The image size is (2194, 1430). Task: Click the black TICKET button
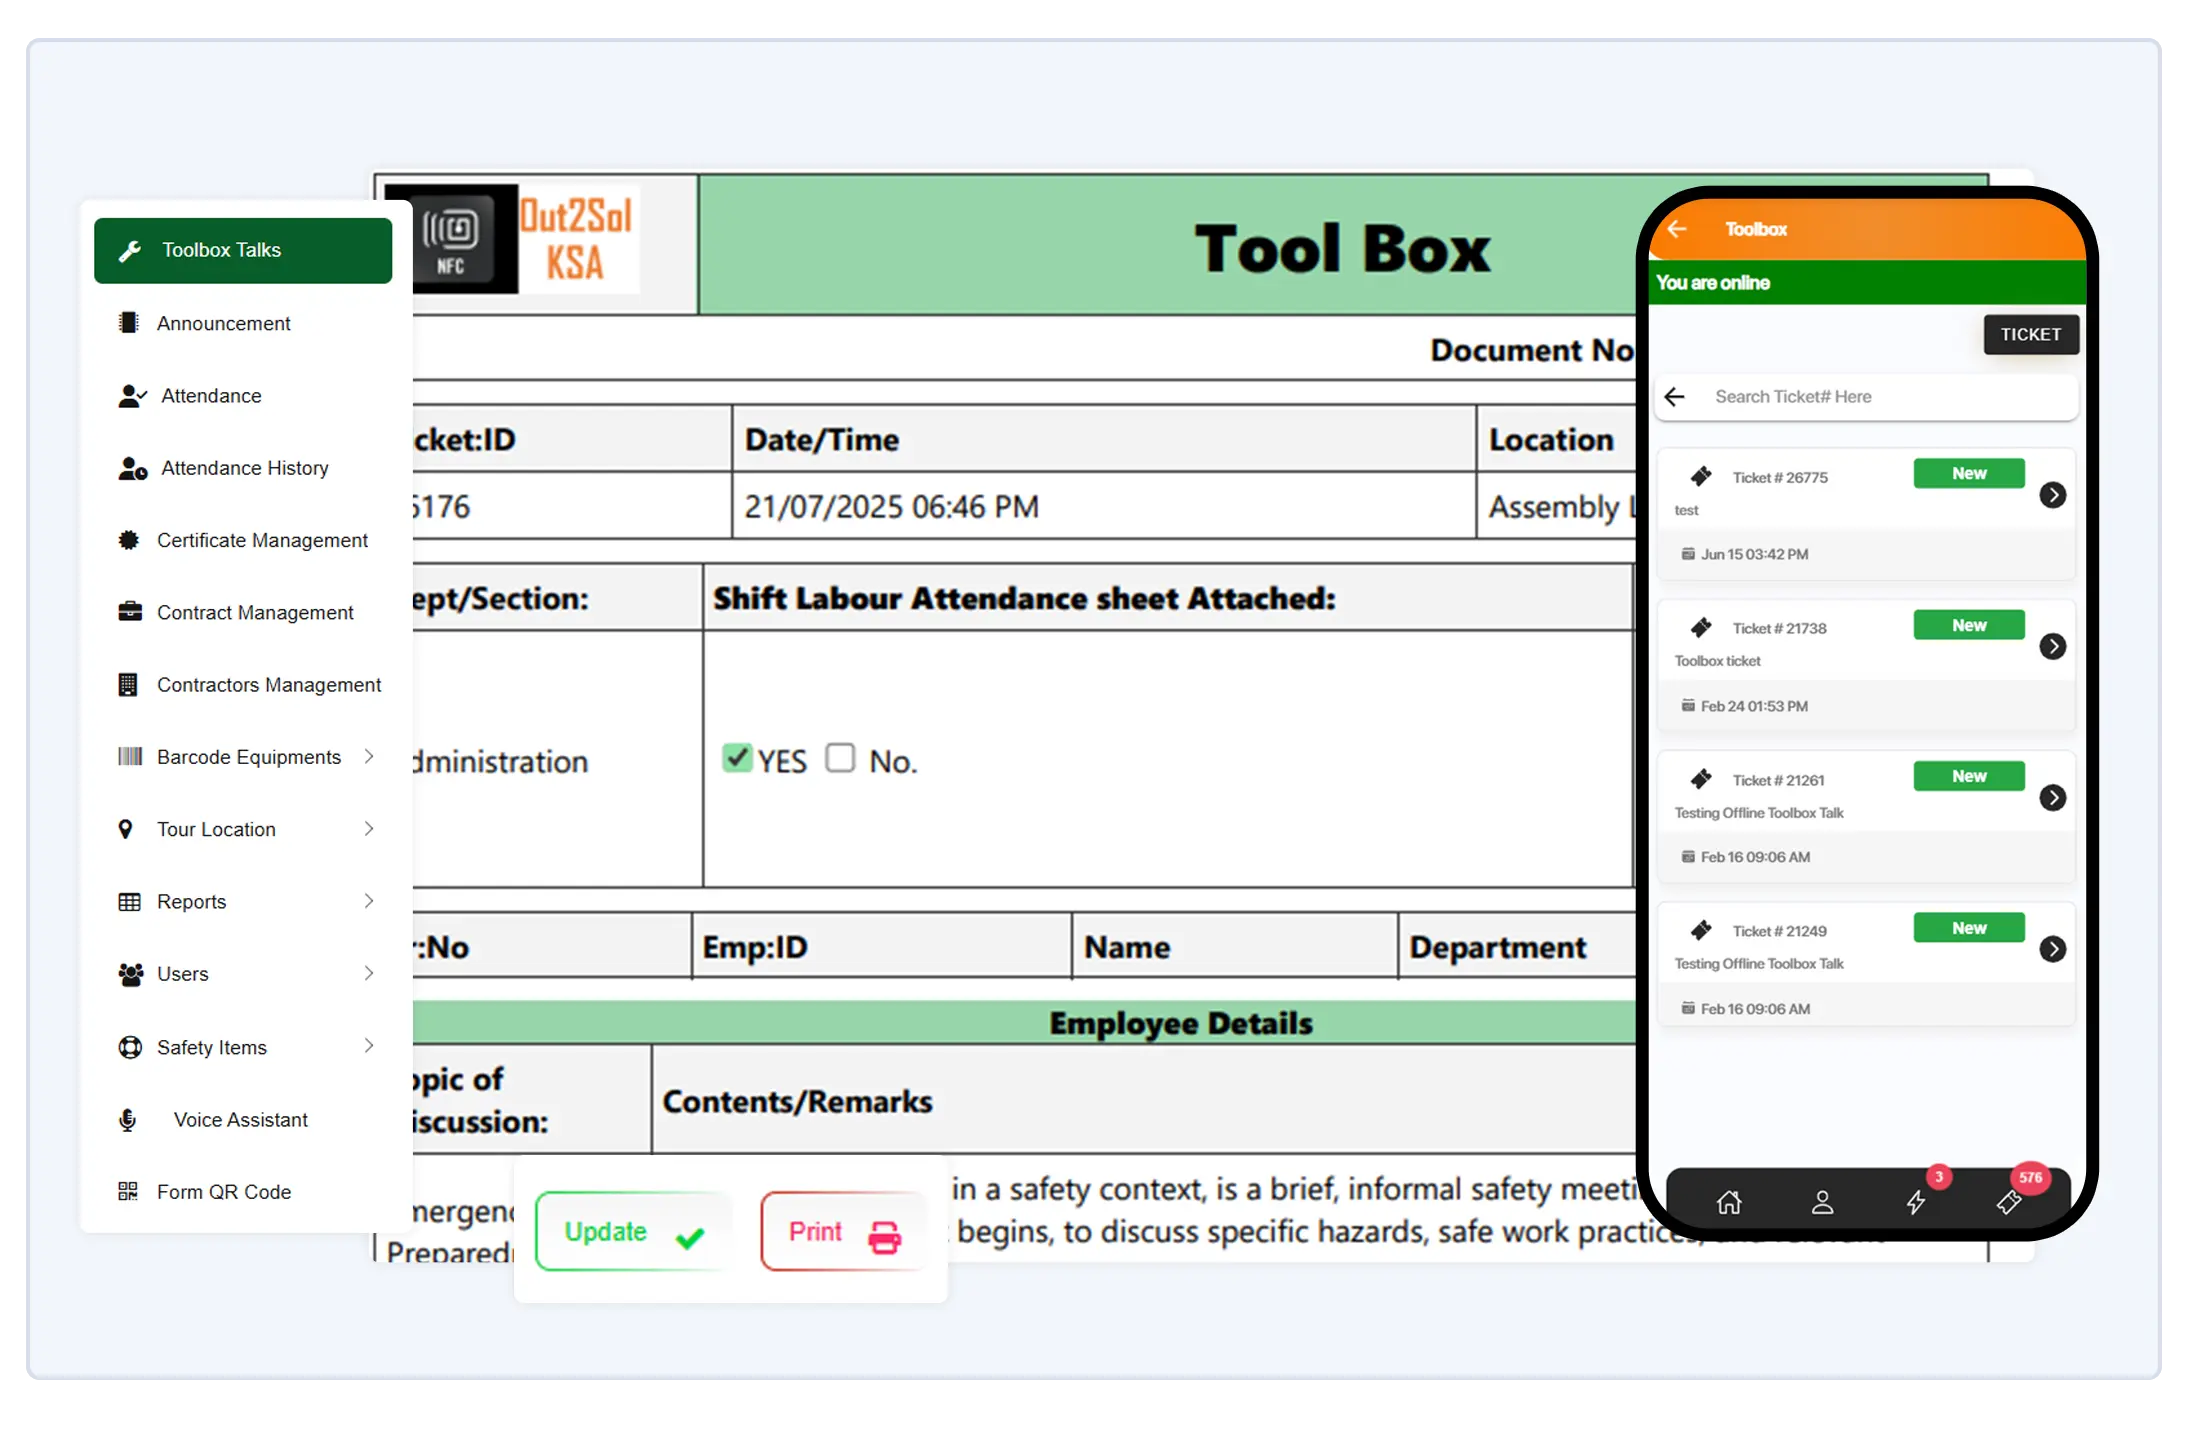pyautogui.click(x=2030, y=335)
